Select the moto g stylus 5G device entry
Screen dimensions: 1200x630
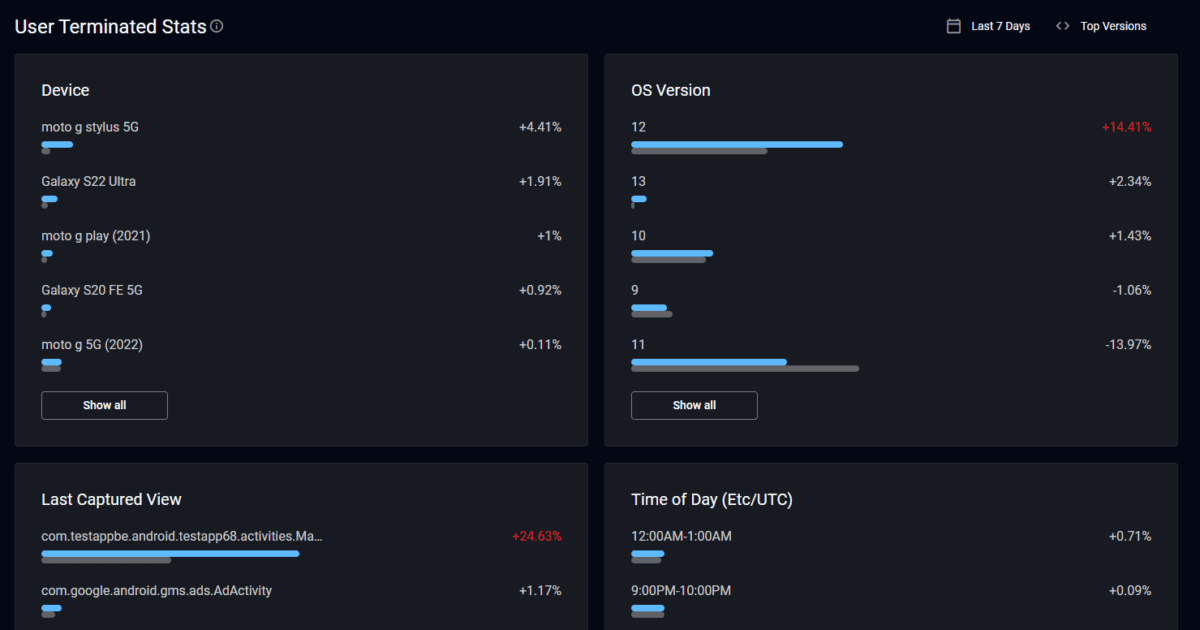tap(89, 127)
